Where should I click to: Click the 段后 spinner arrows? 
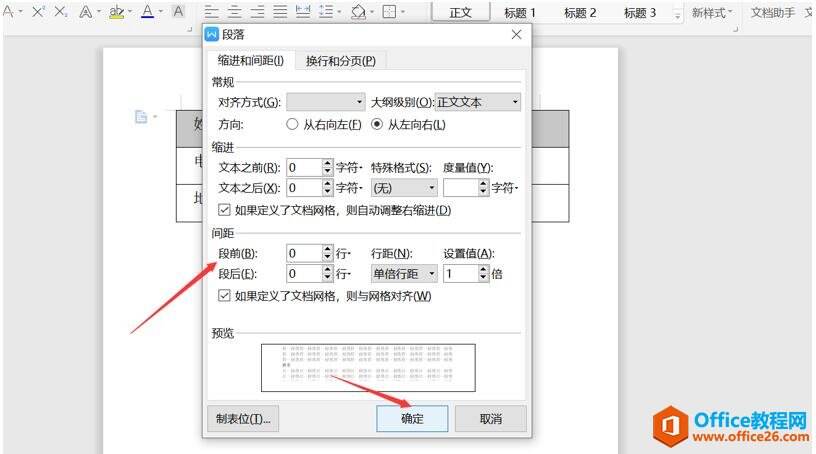tap(327, 273)
